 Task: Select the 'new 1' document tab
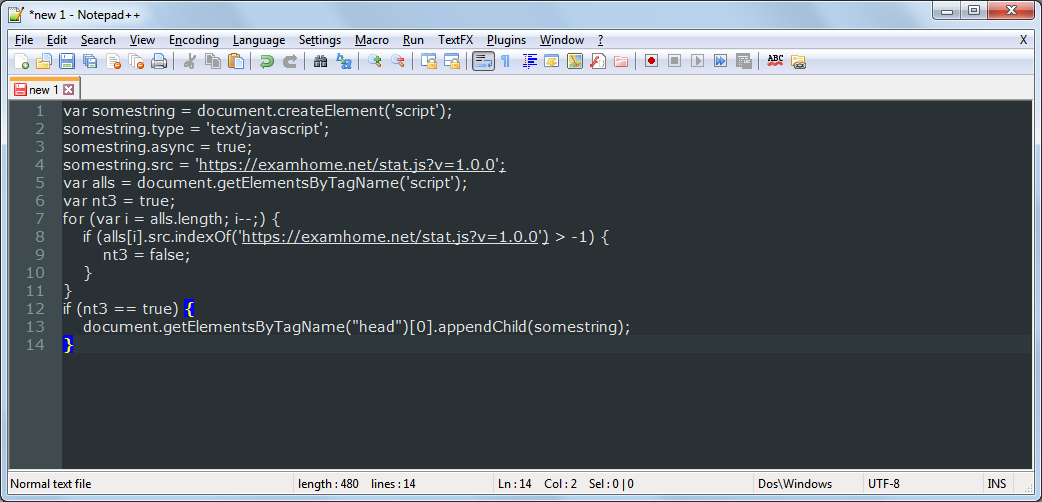pyautogui.click(x=44, y=90)
